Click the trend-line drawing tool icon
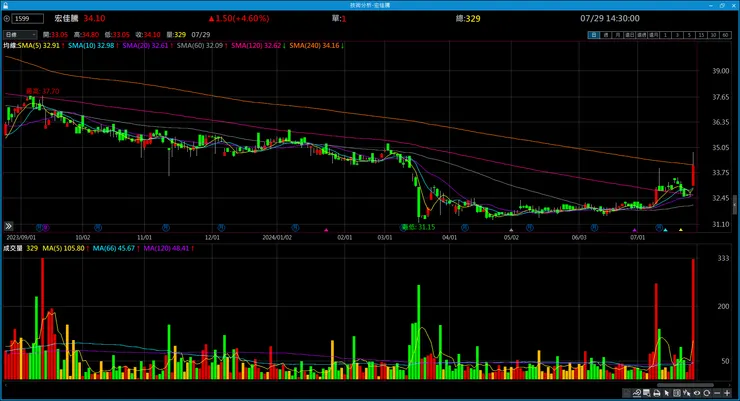This screenshot has height=401, width=740. pos(637,393)
